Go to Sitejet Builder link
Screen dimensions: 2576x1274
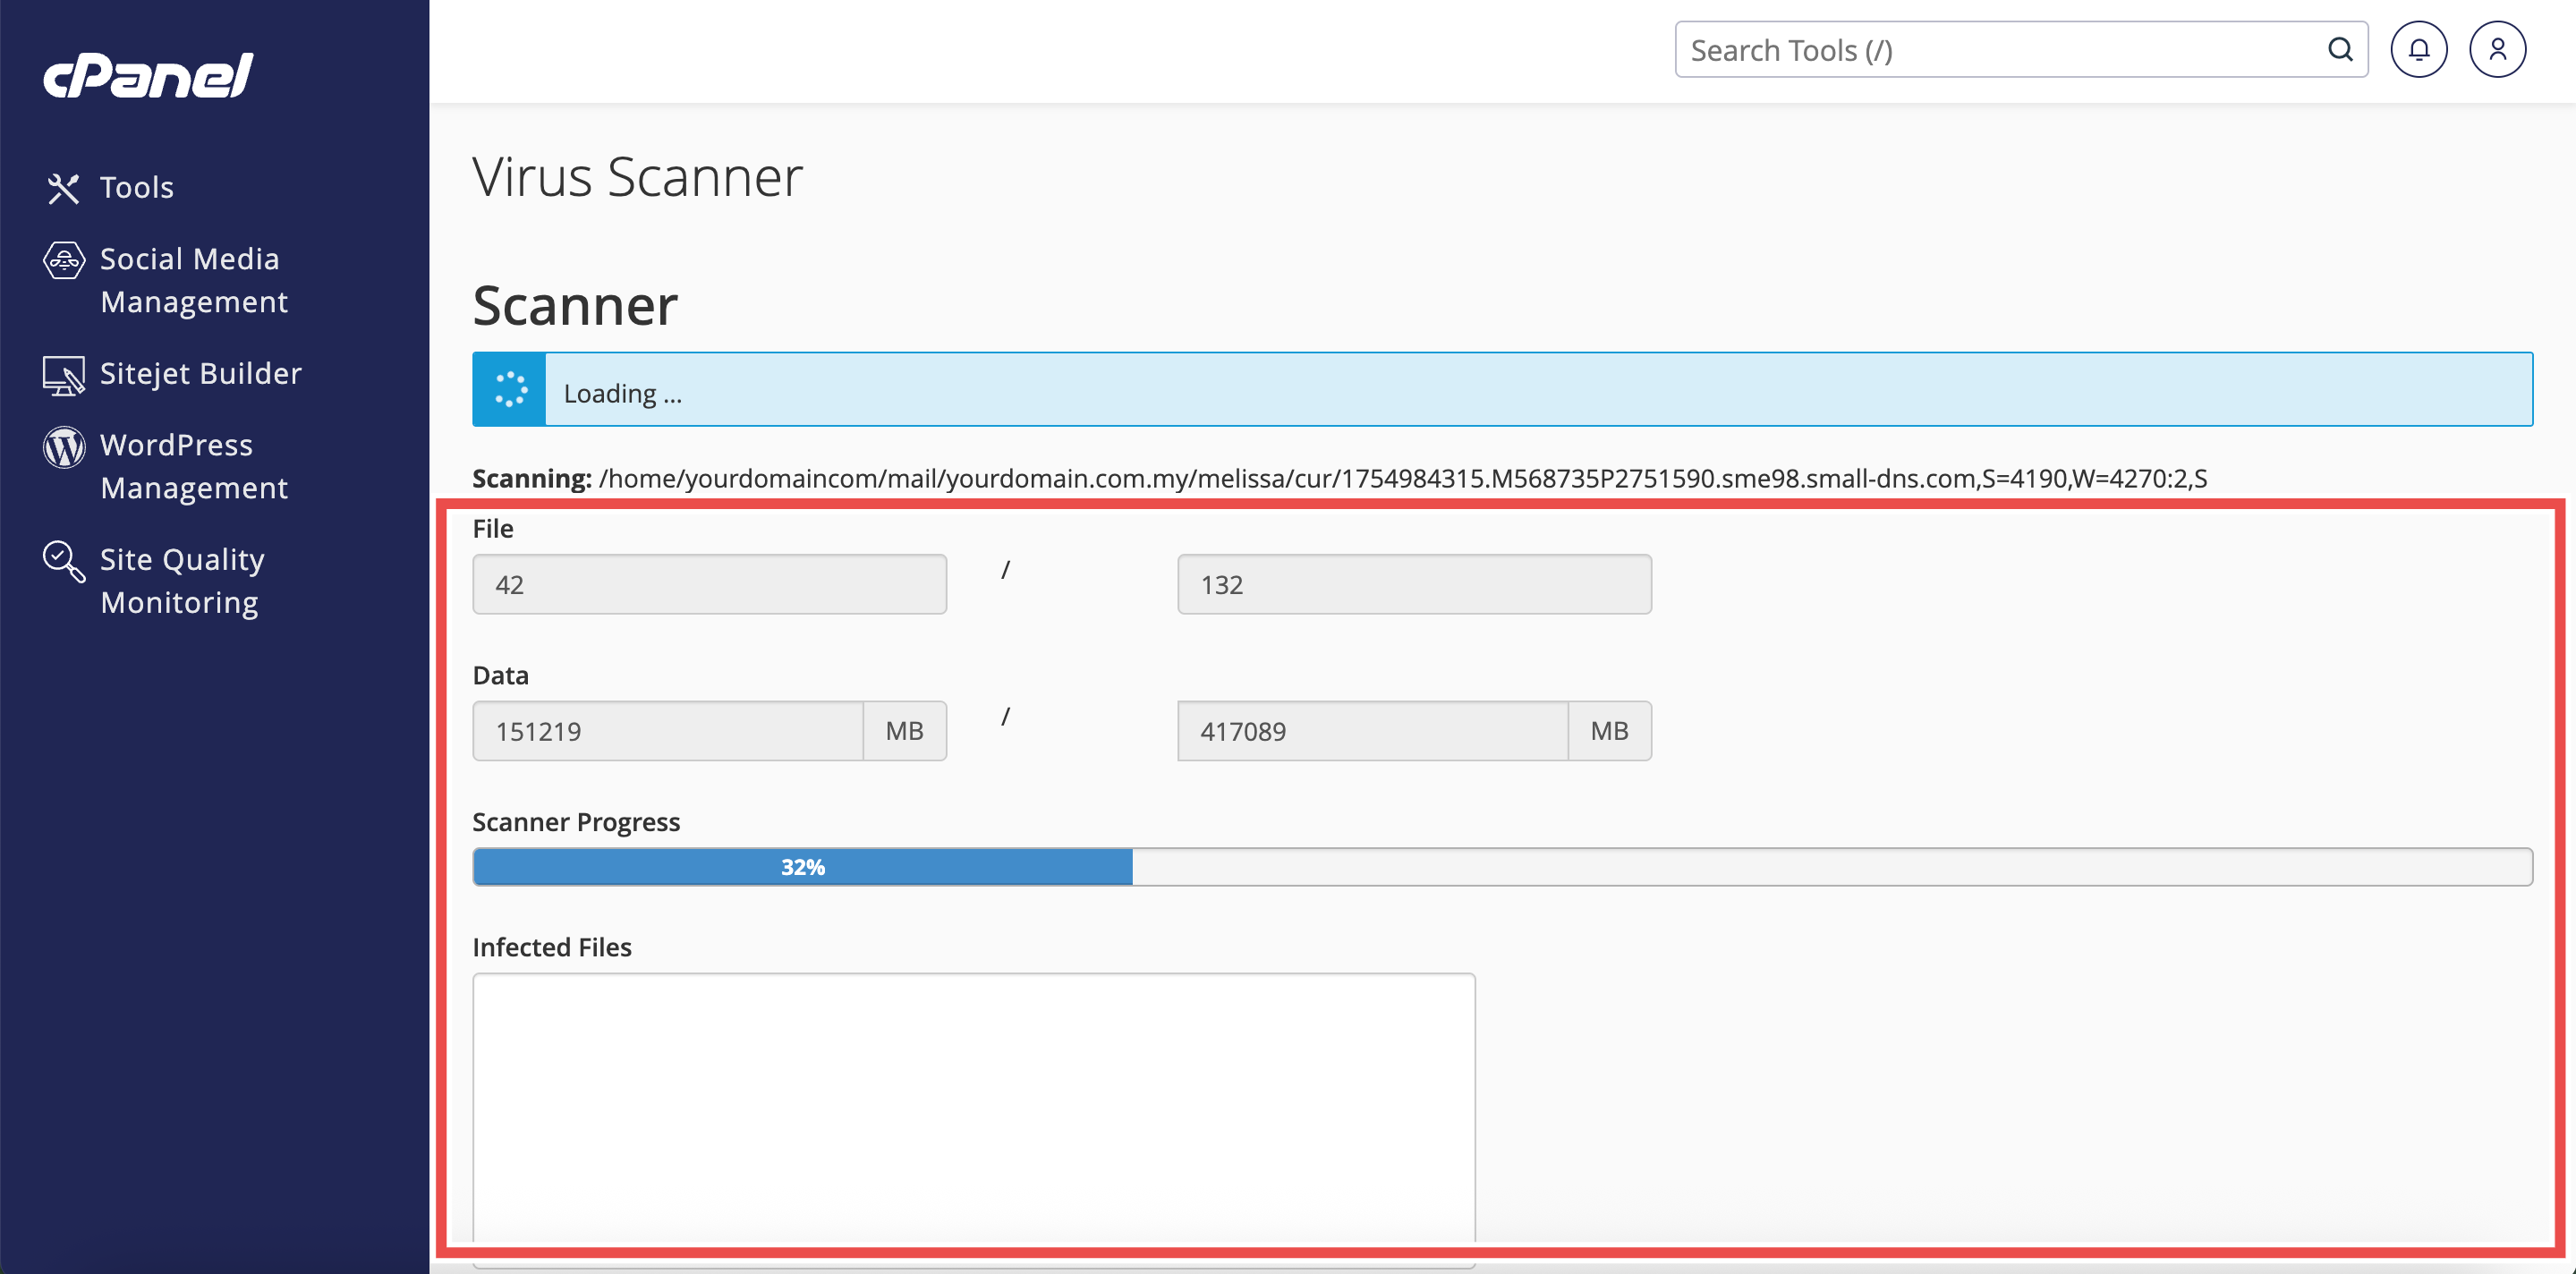(200, 374)
